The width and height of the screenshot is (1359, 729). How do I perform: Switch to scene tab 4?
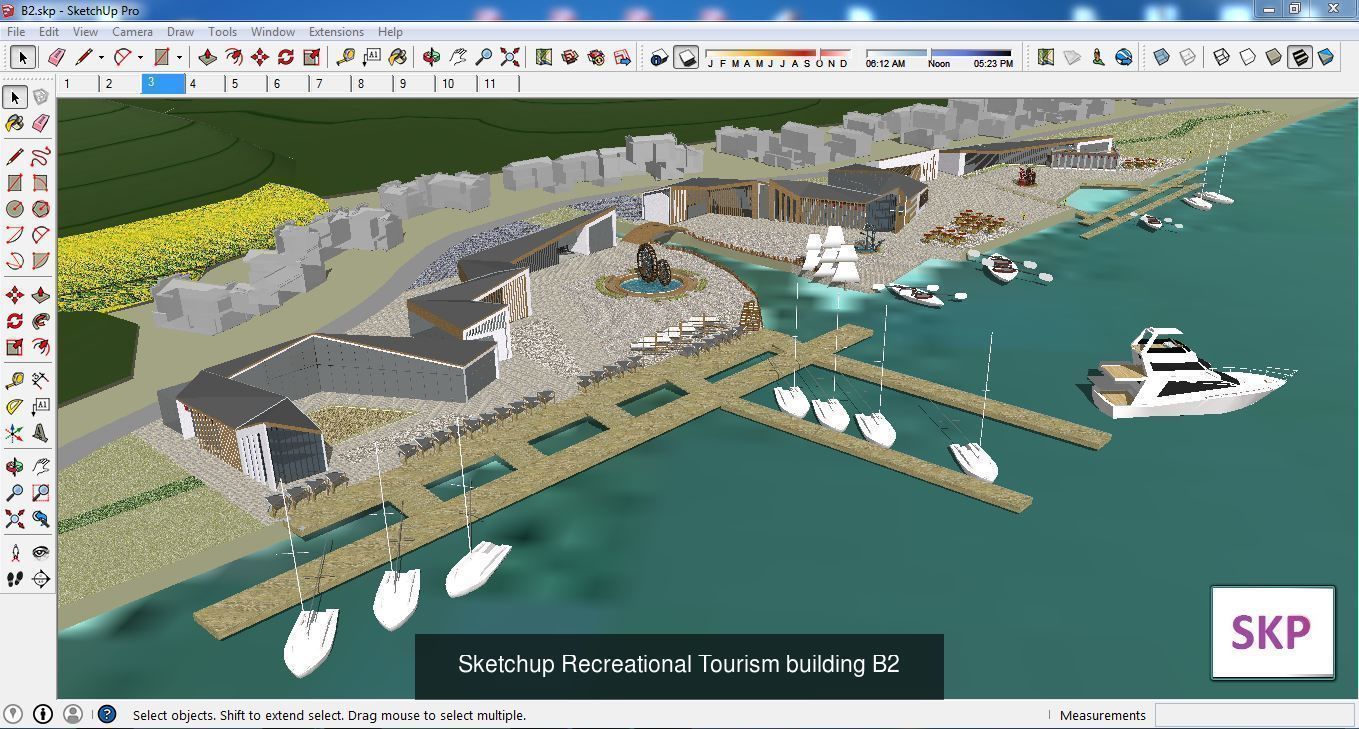point(205,84)
